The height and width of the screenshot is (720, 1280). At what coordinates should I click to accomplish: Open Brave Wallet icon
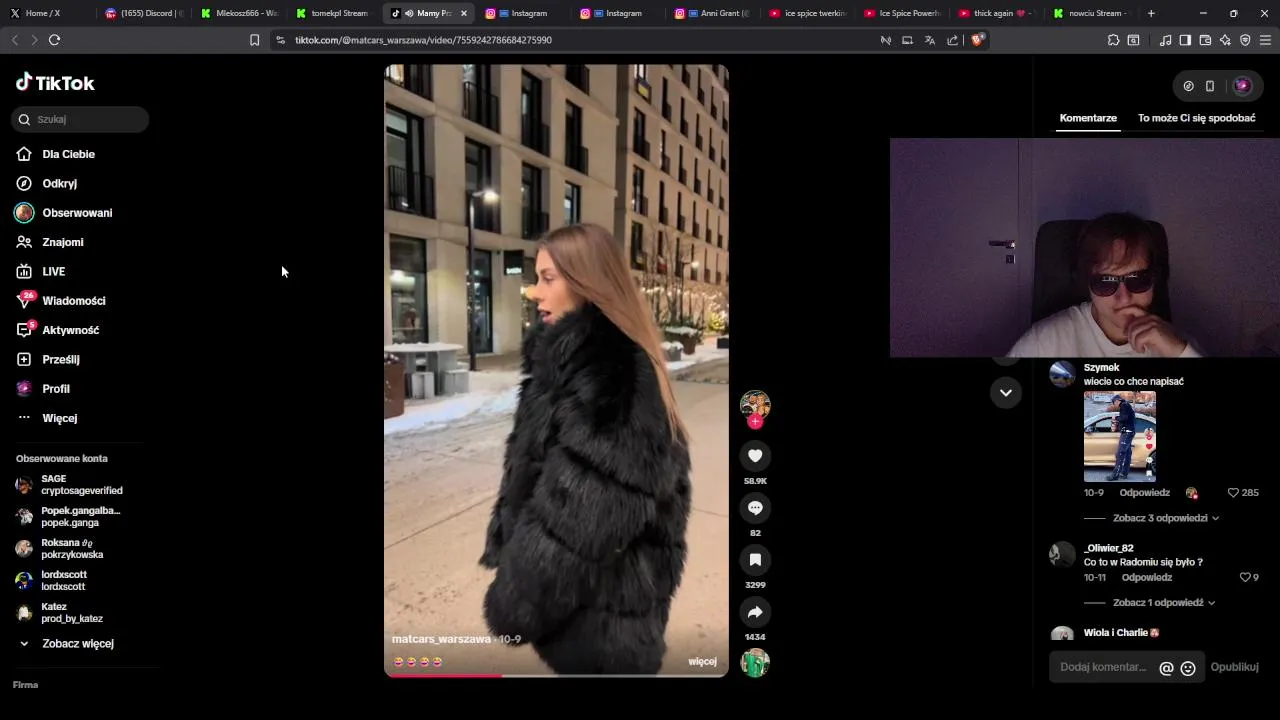(x=1205, y=40)
